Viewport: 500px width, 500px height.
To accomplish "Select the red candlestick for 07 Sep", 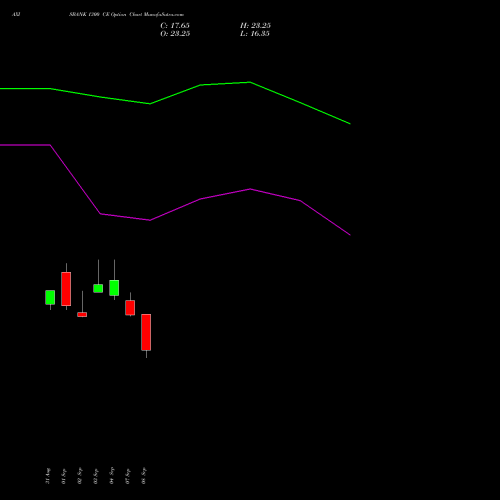I will click(130, 308).
